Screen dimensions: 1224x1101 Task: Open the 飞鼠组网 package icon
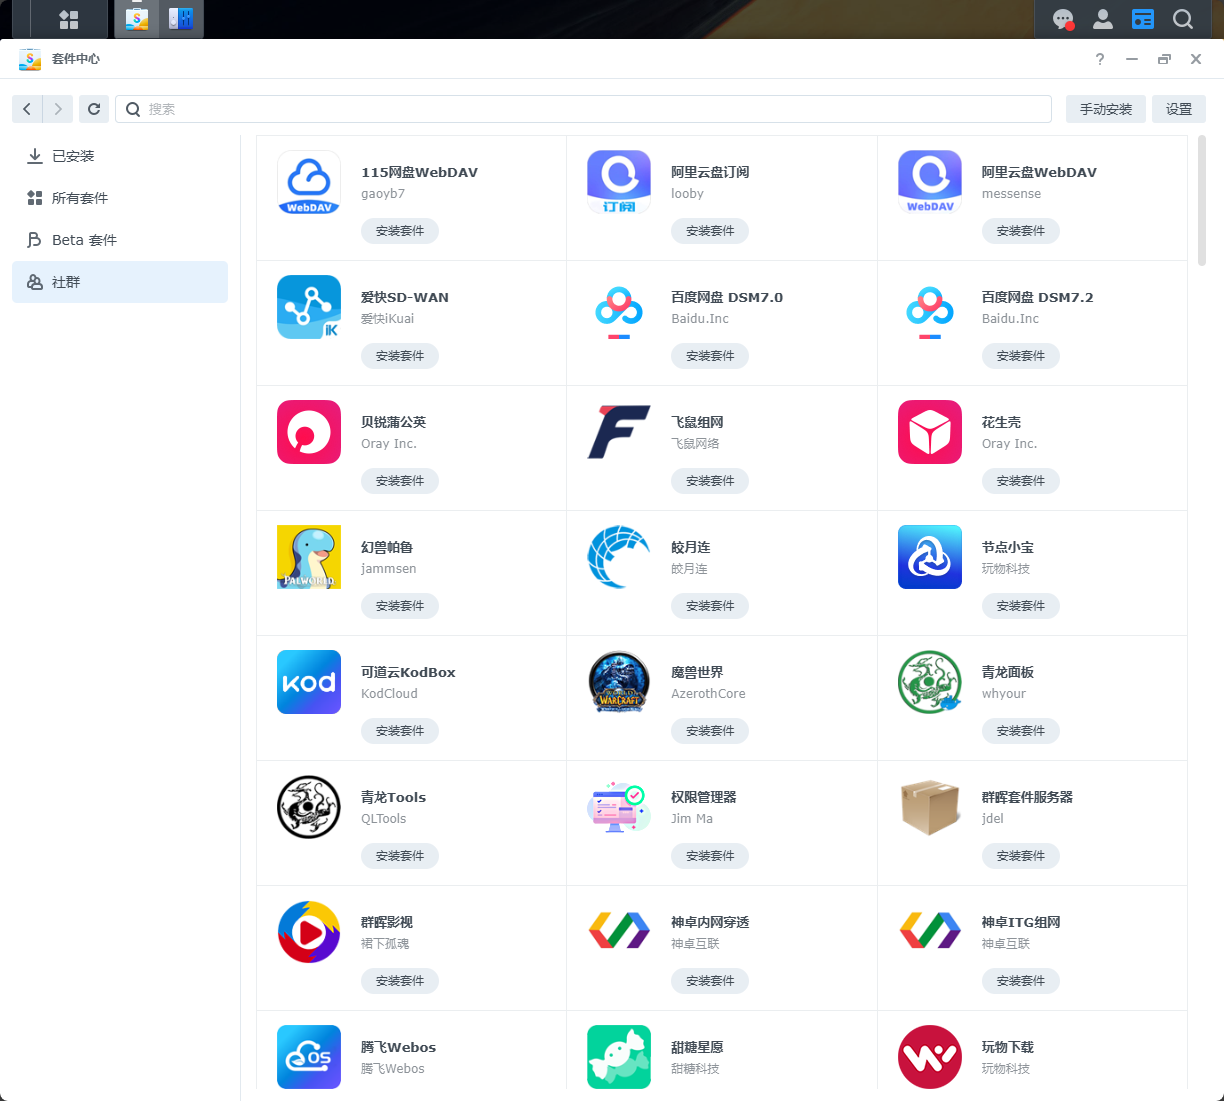pos(619,432)
